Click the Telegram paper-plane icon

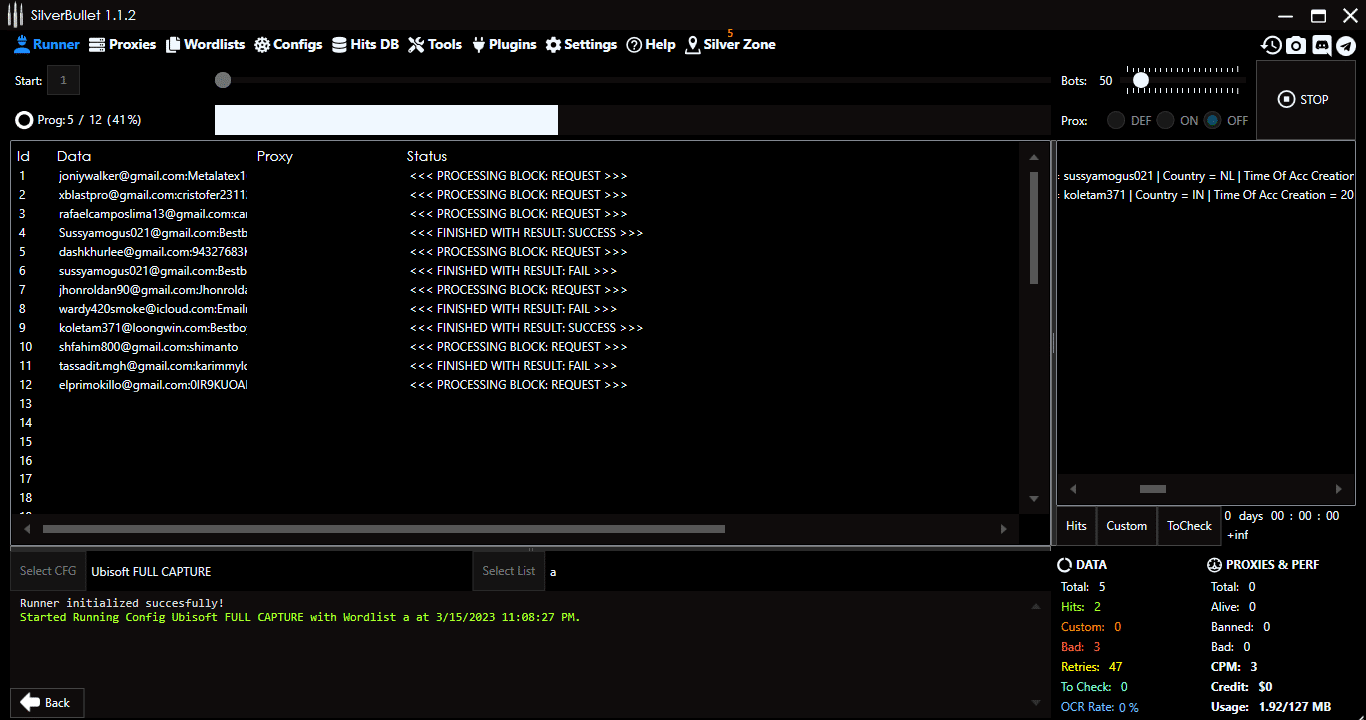click(1347, 45)
